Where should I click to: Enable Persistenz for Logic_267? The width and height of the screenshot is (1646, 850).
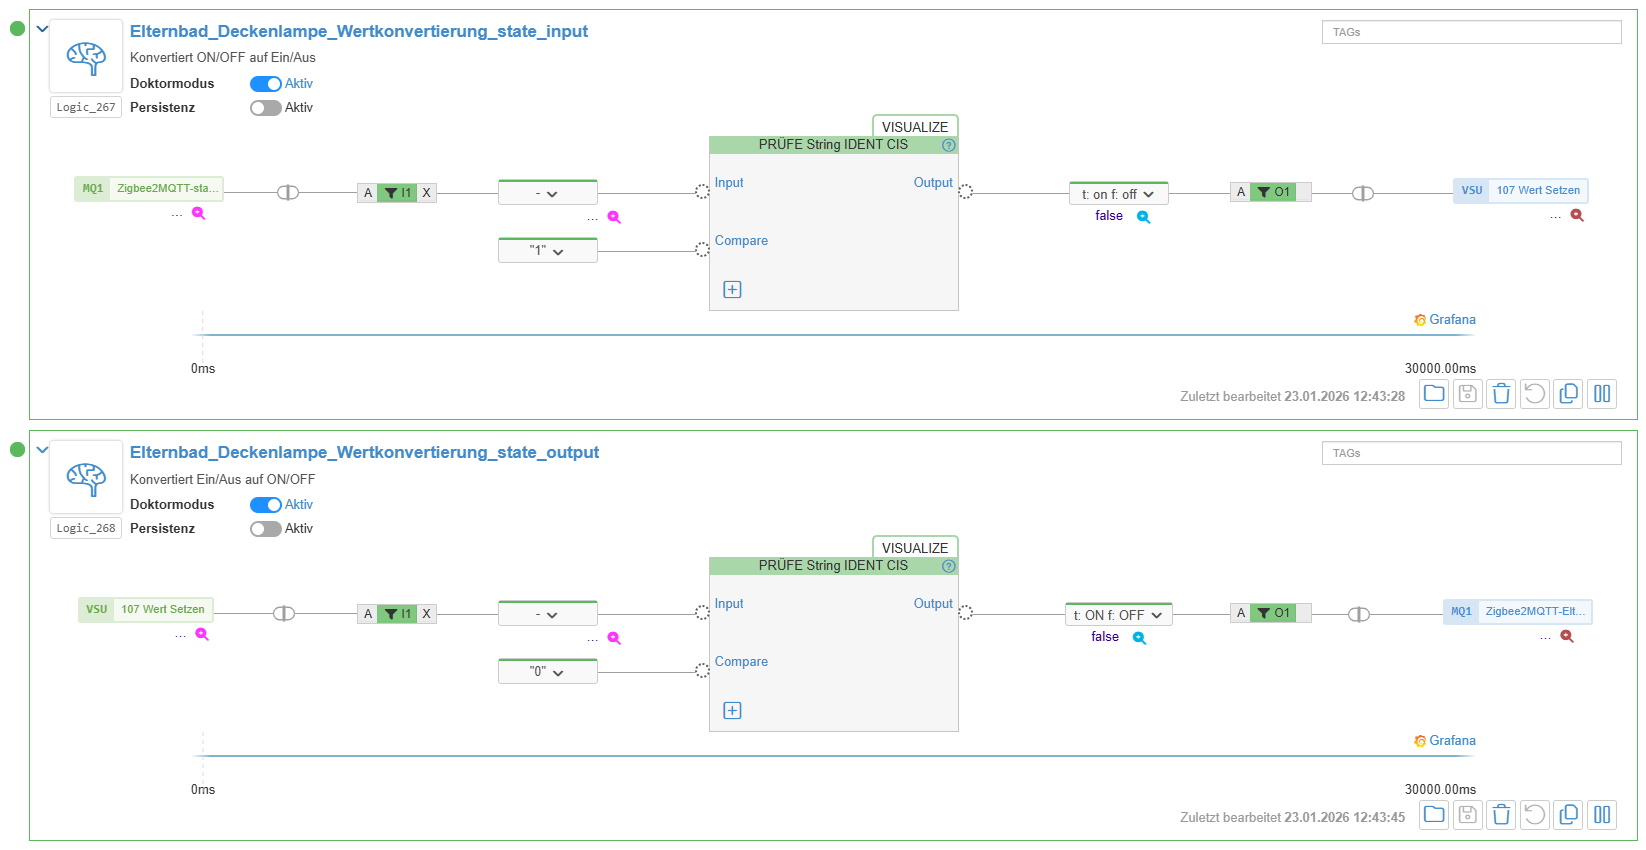point(265,108)
